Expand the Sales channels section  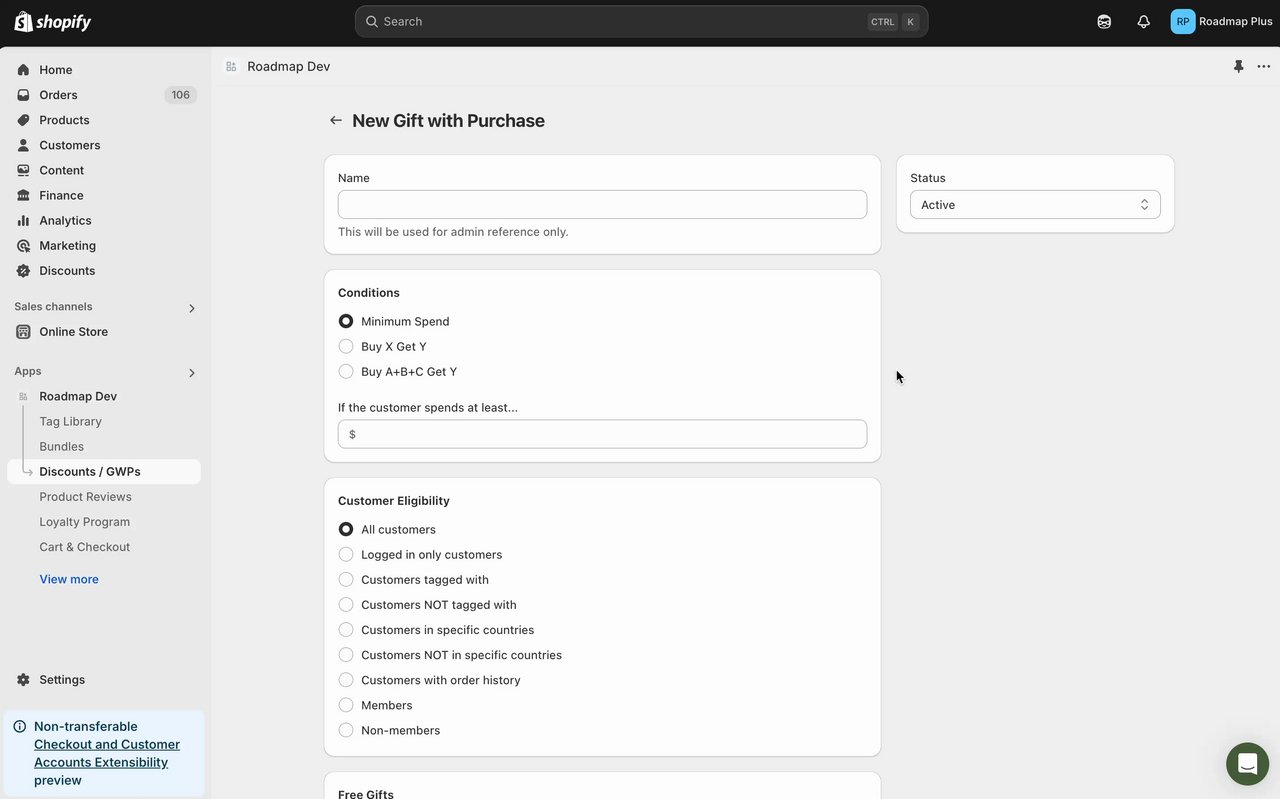[192, 308]
